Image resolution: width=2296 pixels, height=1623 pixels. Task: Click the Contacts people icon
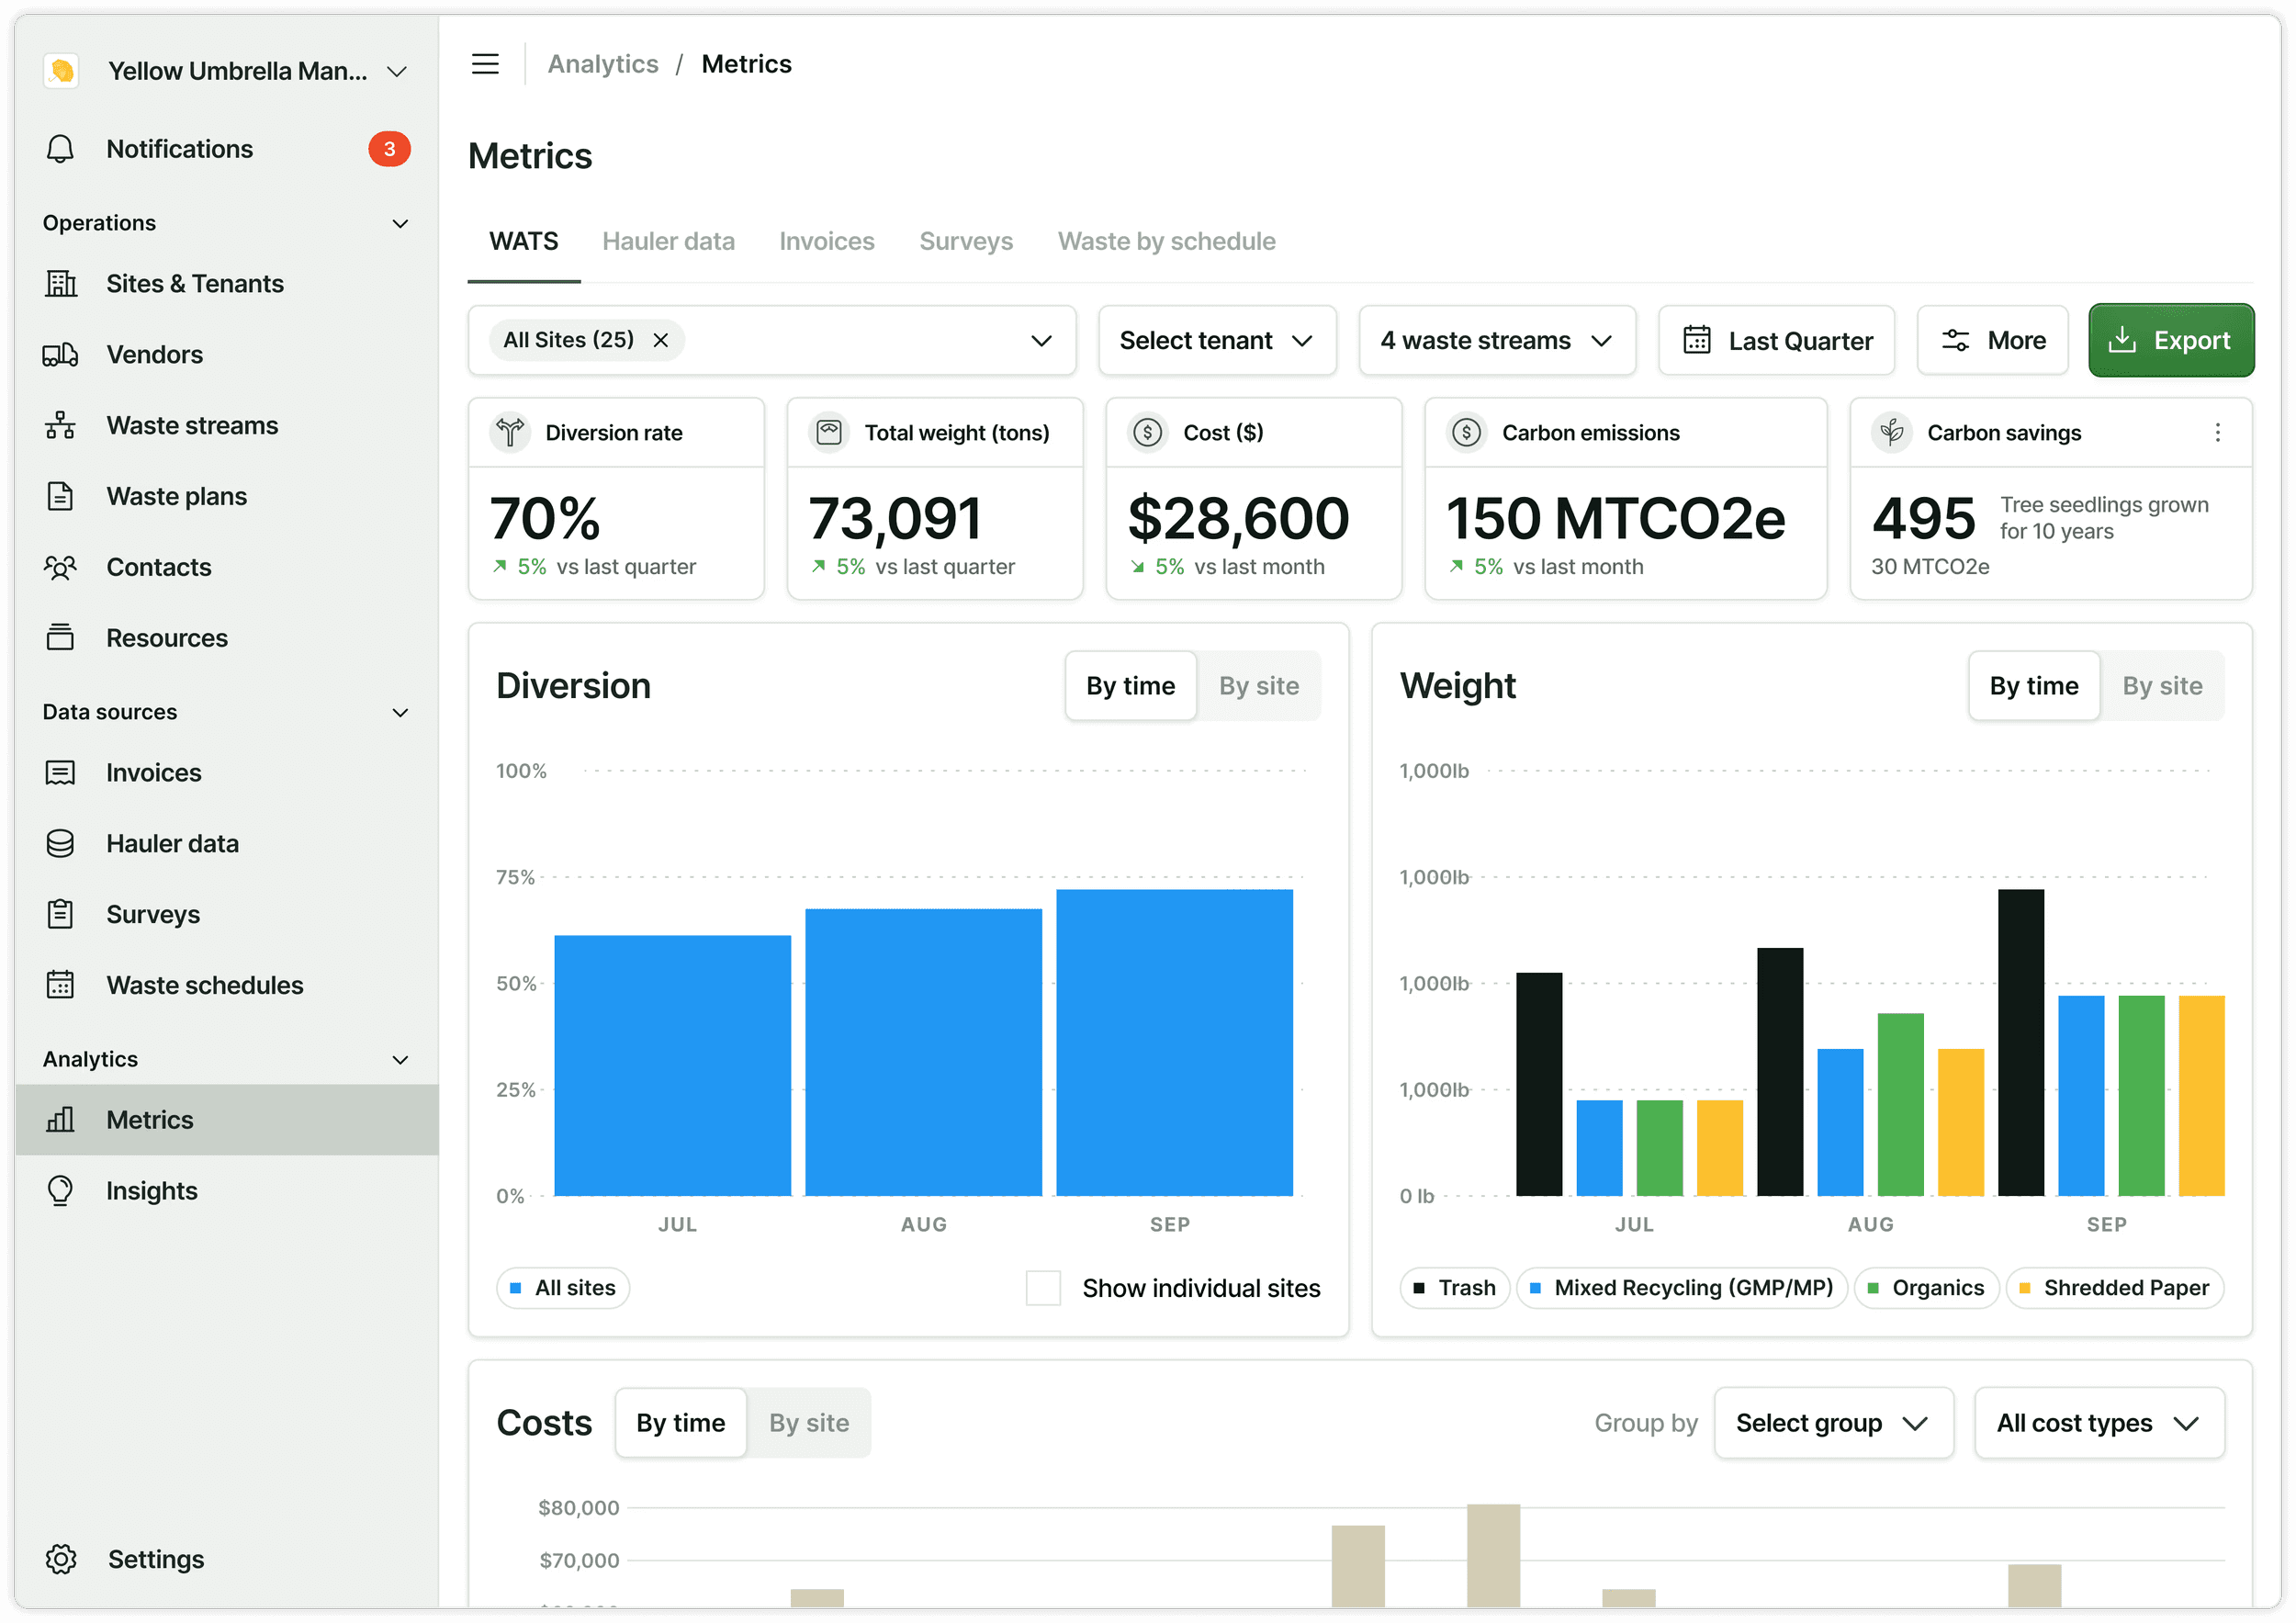tap(60, 568)
